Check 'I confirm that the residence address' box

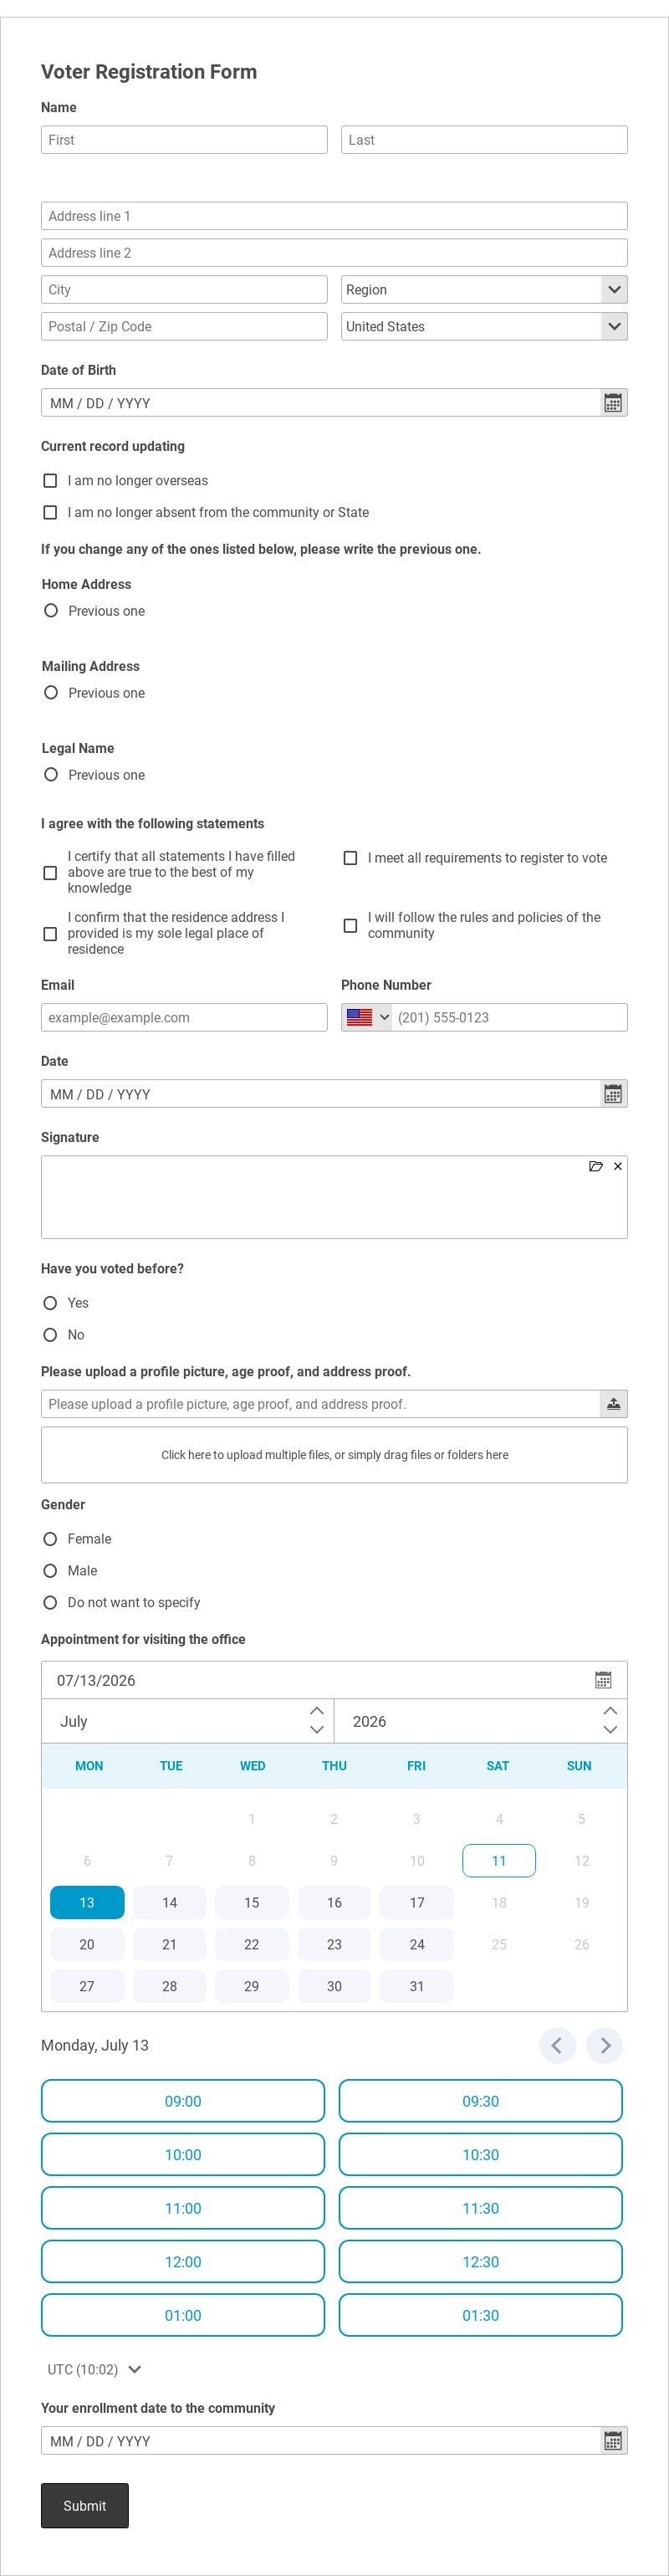coord(50,934)
